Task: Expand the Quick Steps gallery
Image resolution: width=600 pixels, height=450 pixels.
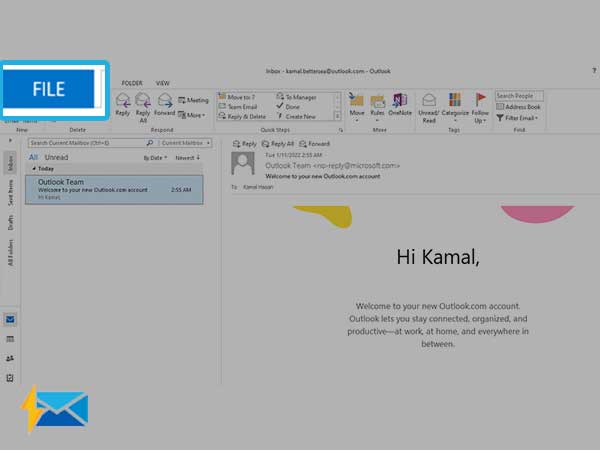Action: (337, 116)
